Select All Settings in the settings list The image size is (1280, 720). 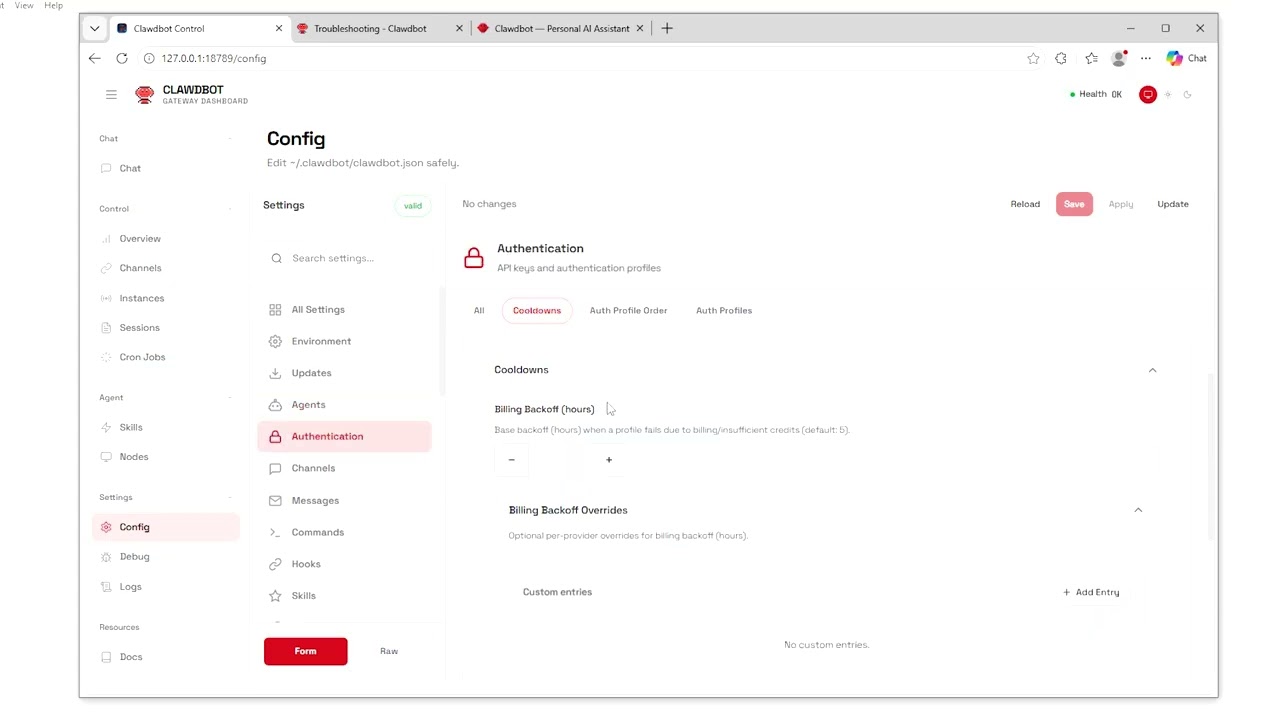[x=344, y=309]
